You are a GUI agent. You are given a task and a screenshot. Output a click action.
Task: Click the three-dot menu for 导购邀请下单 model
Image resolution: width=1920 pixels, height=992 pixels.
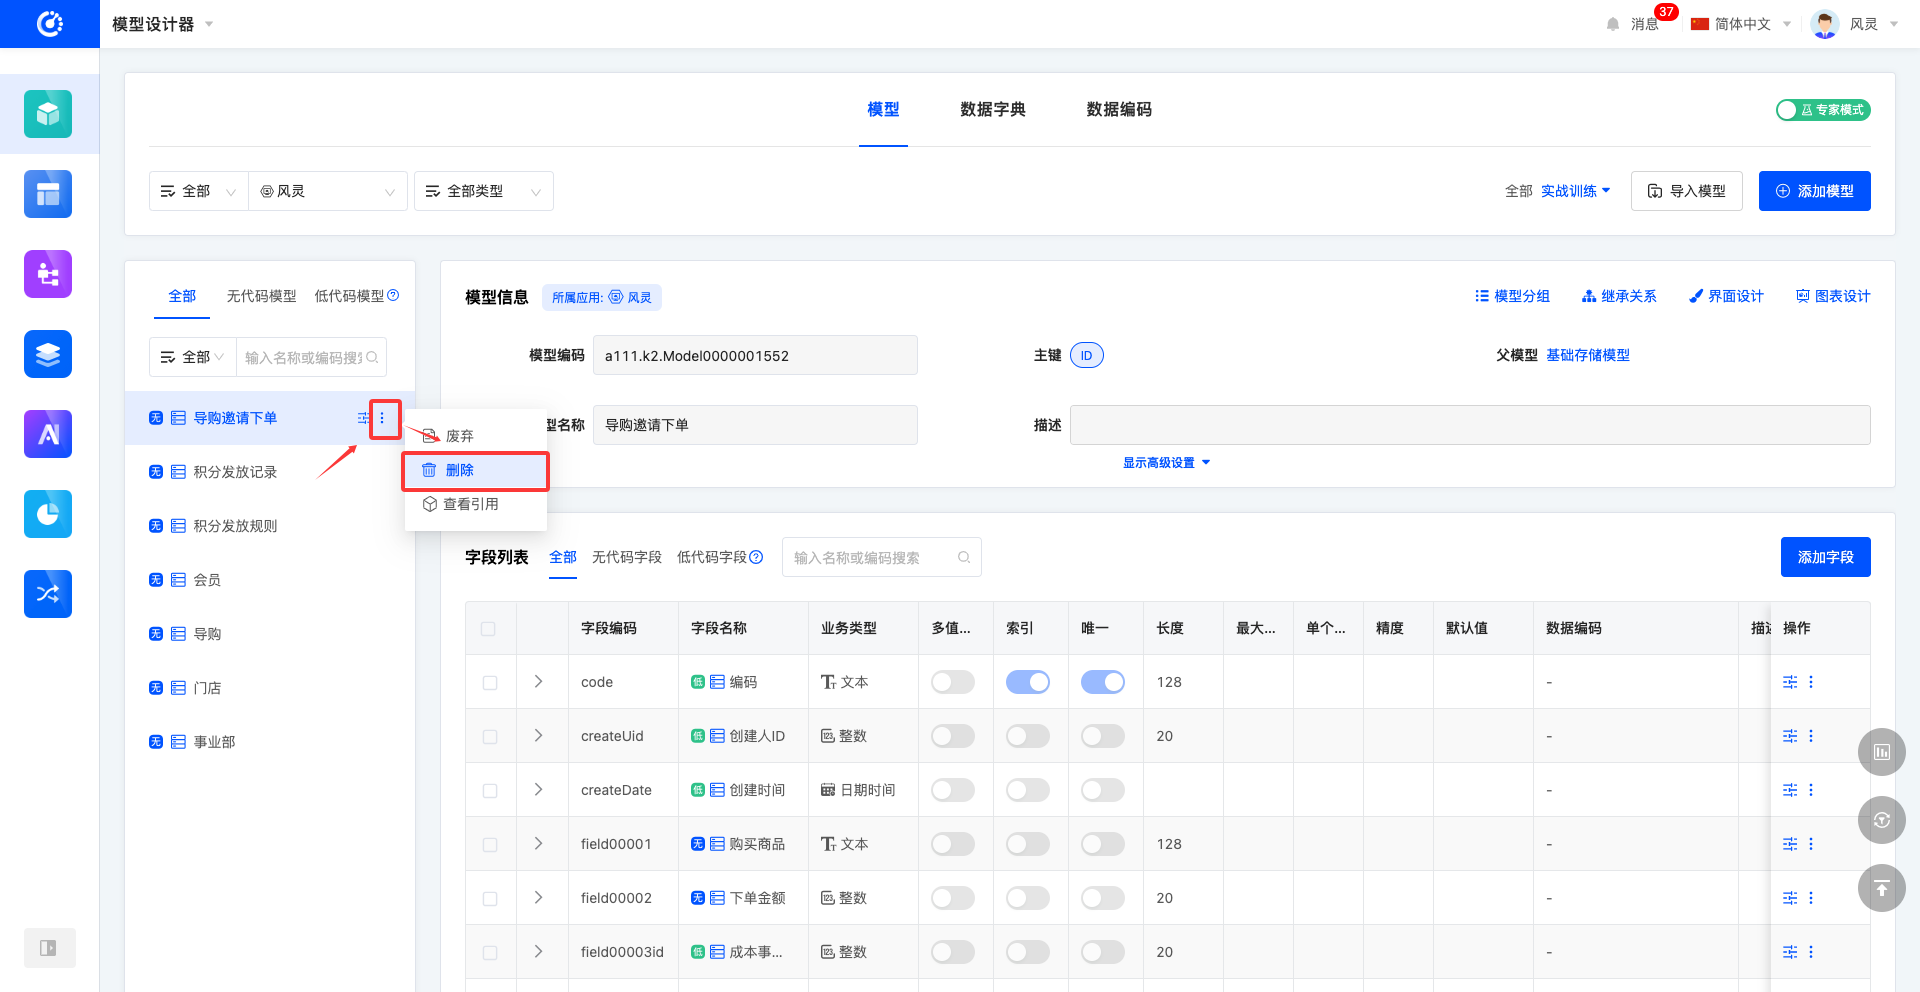(382, 418)
